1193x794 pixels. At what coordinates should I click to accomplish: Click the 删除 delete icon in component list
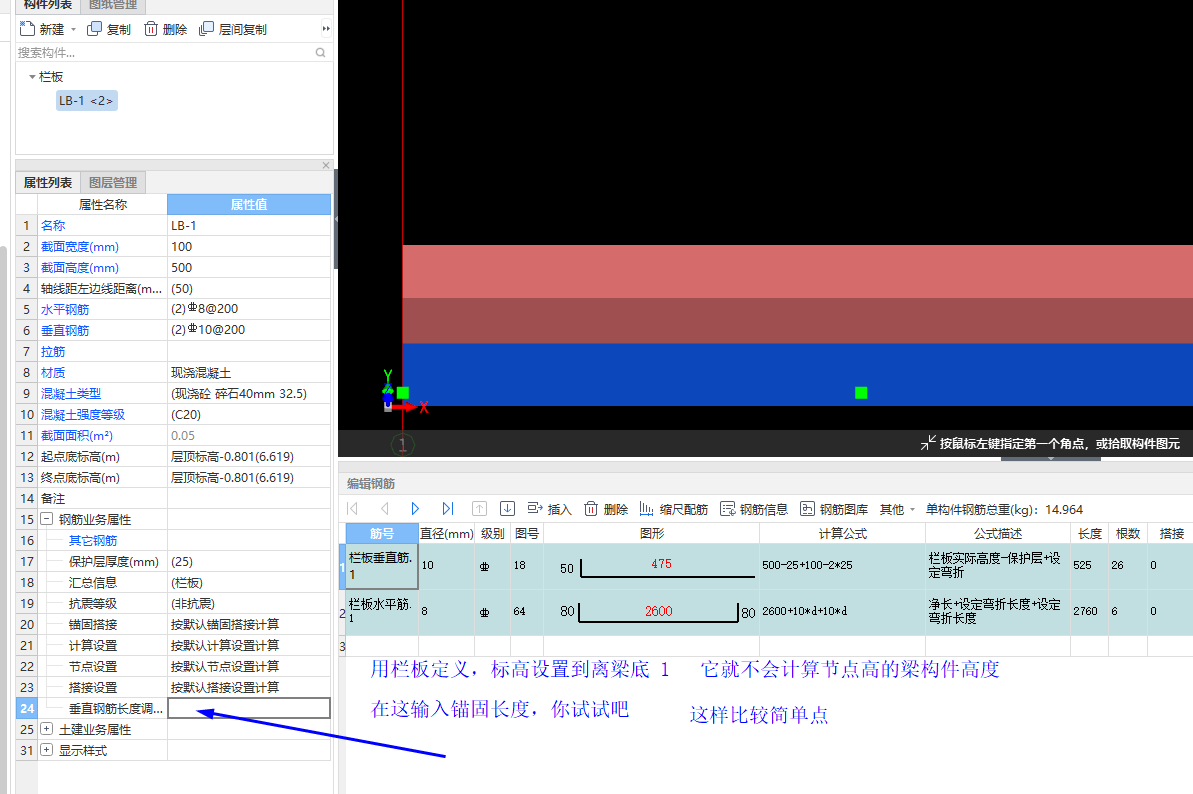[151, 29]
